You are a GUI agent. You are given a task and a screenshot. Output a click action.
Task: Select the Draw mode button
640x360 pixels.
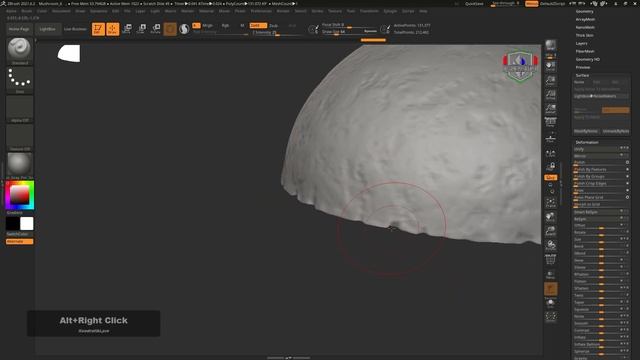pos(113,29)
